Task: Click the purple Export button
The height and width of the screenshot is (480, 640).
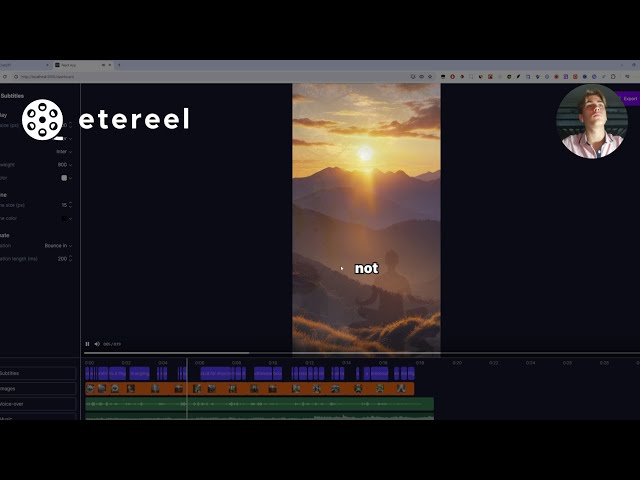Action: click(629, 98)
